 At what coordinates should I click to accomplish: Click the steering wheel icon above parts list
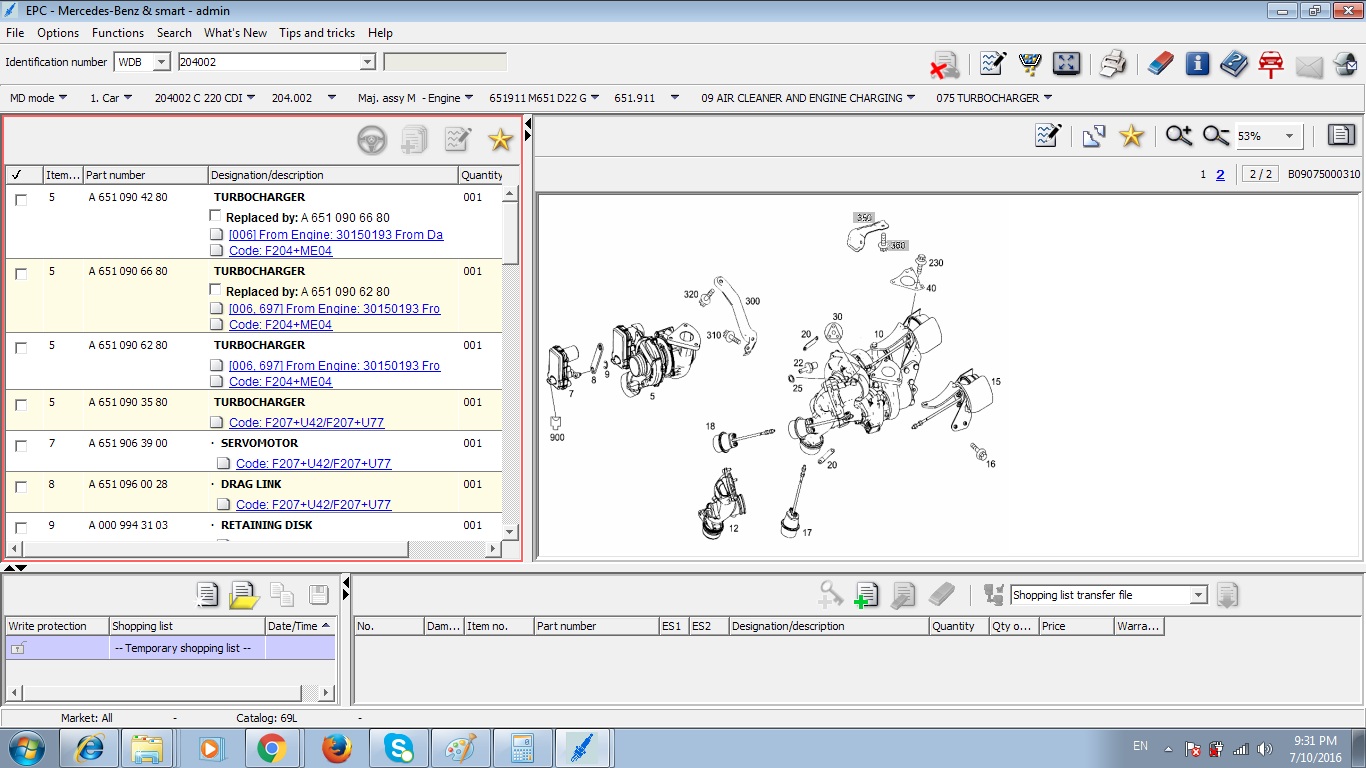372,140
